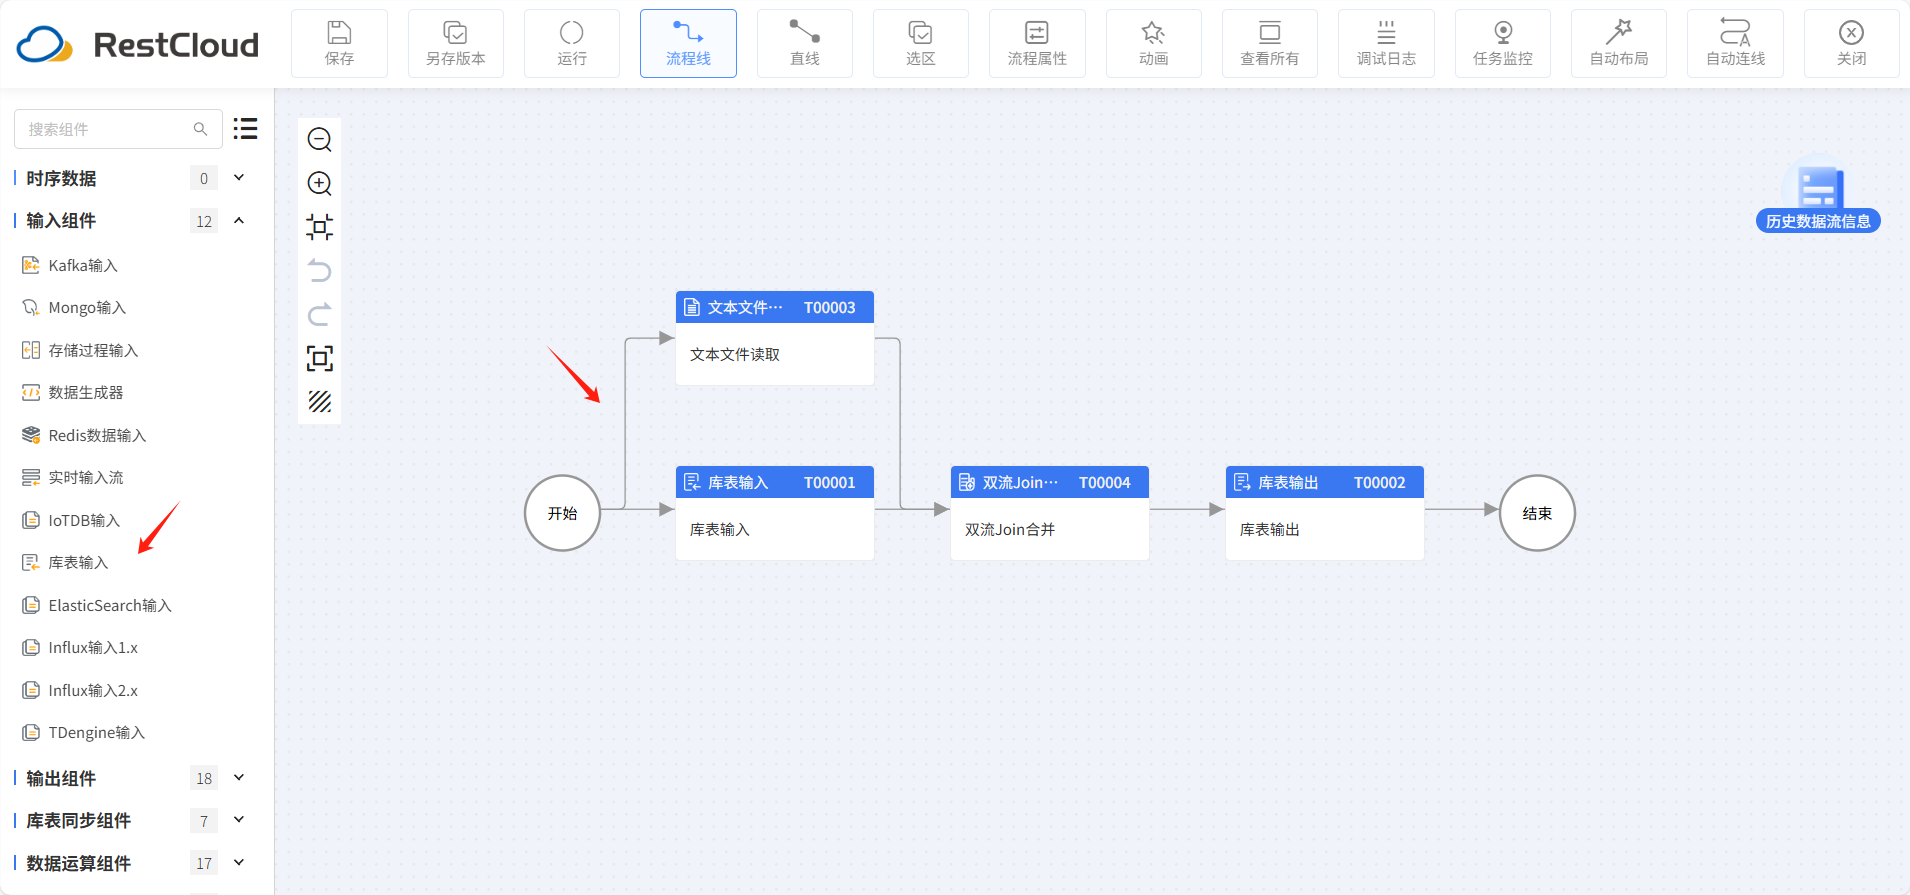Click the 输出组件 count badge 18
1910x895 pixels.
[x=204, y=778]
